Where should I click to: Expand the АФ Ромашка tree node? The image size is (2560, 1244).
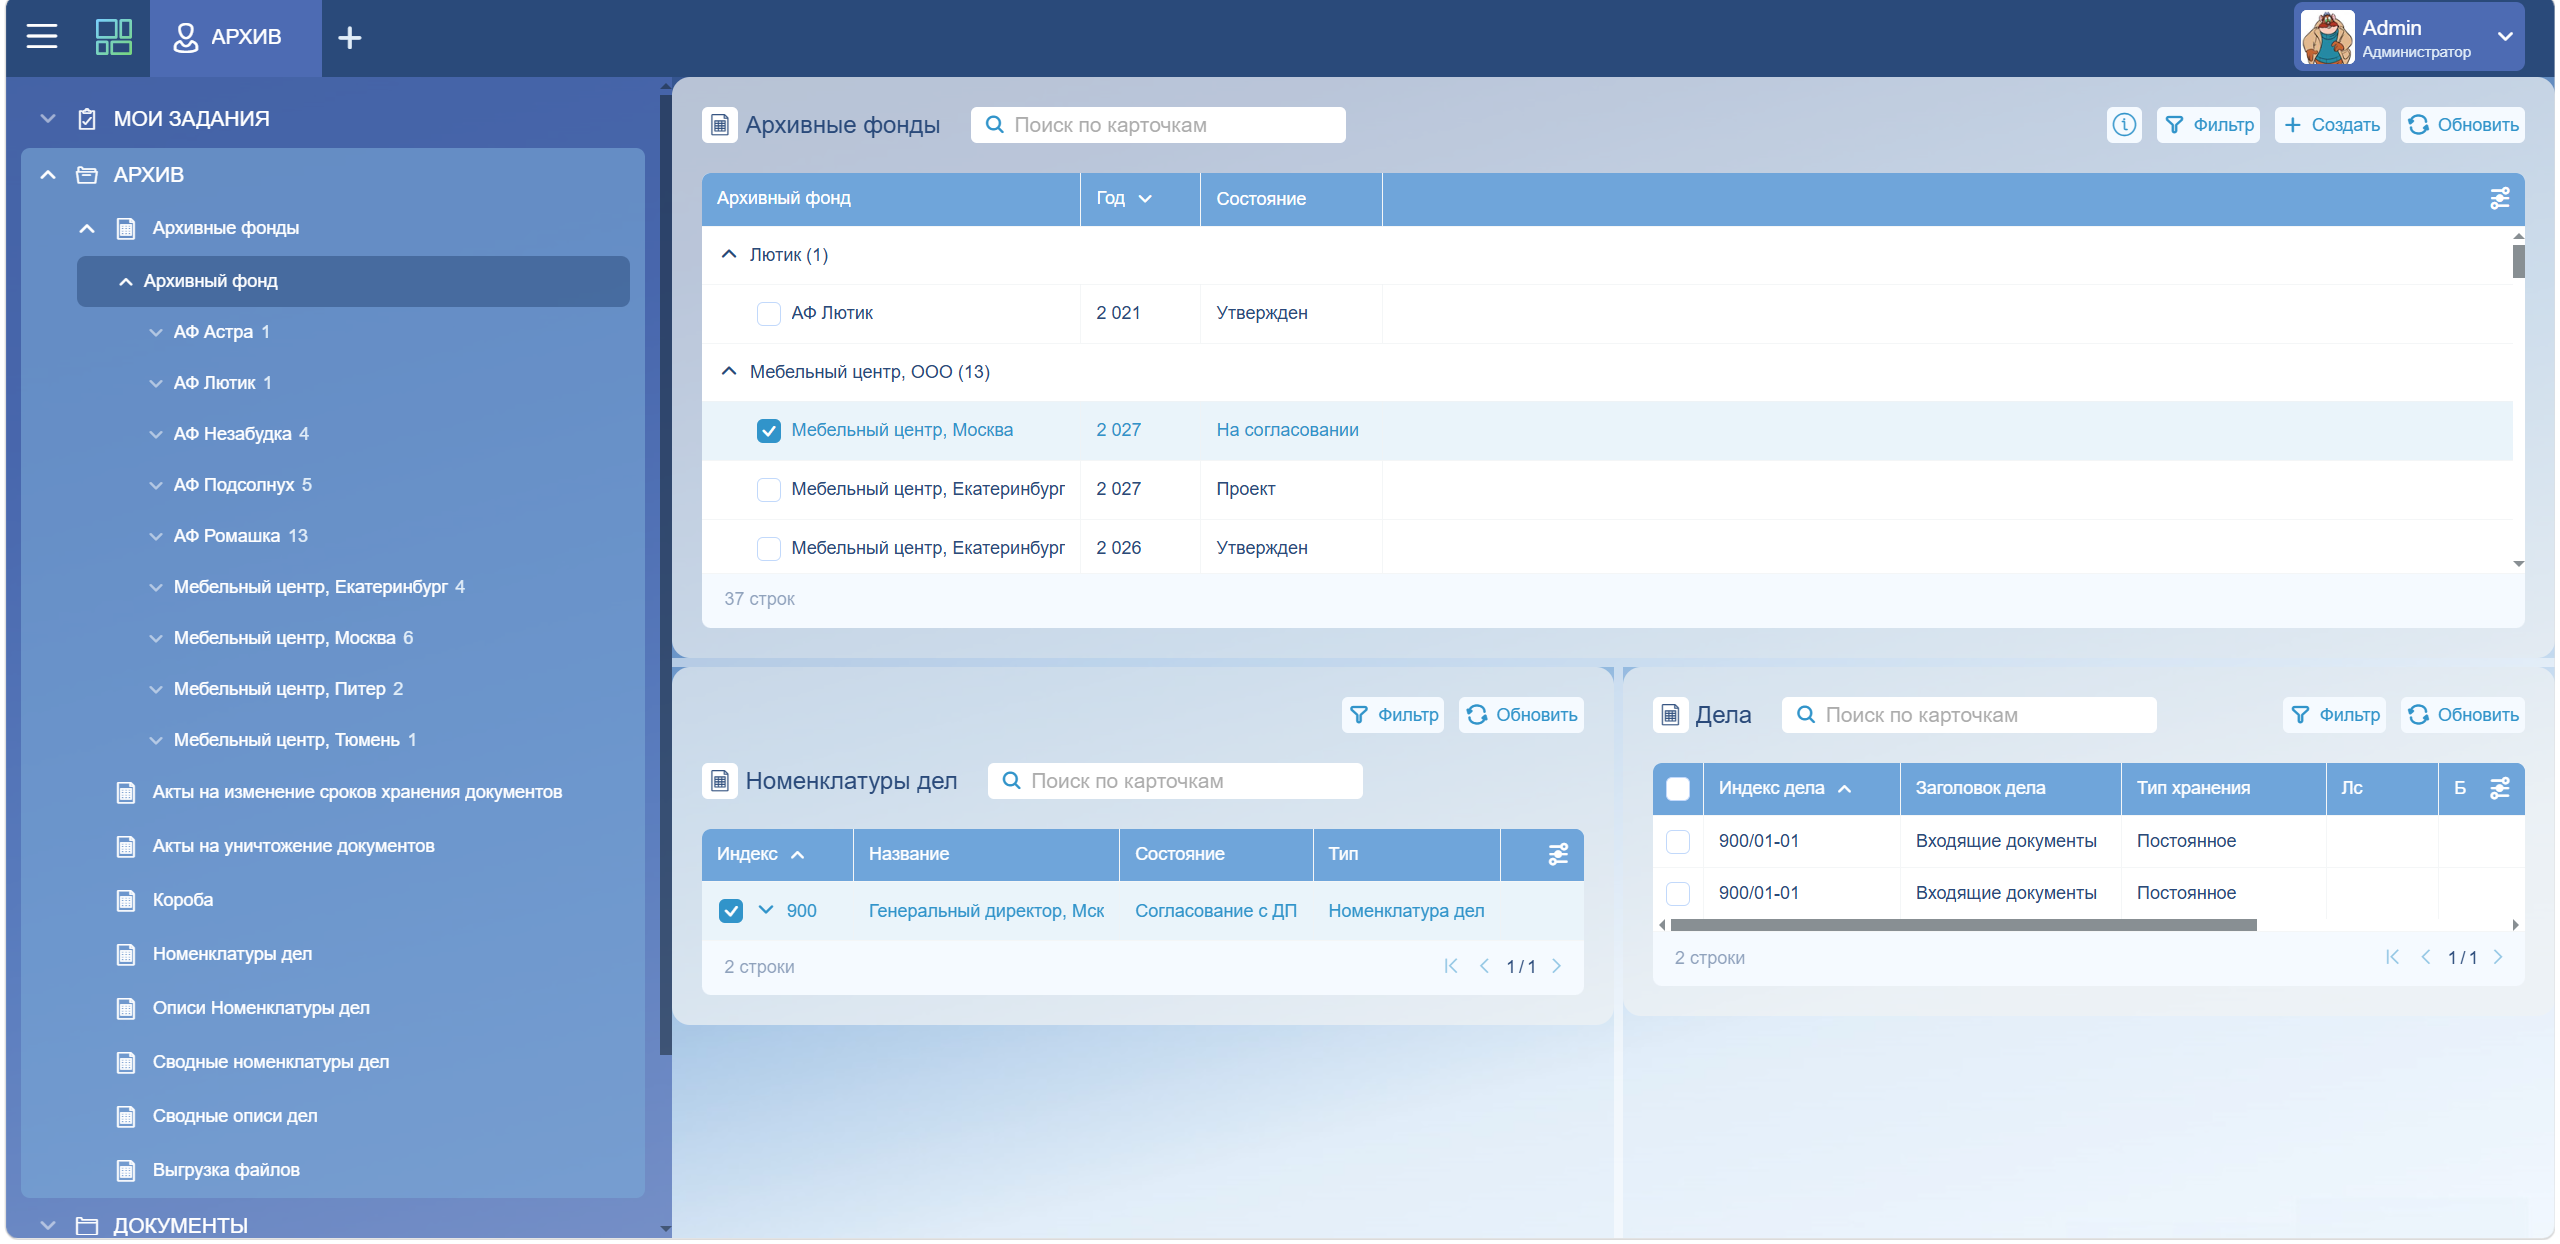(x=155, y=536)
